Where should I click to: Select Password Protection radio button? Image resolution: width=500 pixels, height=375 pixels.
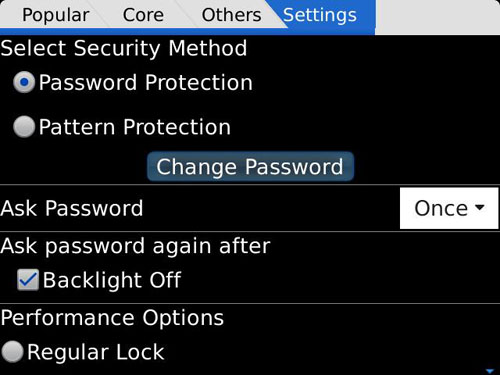click(24, 82)
